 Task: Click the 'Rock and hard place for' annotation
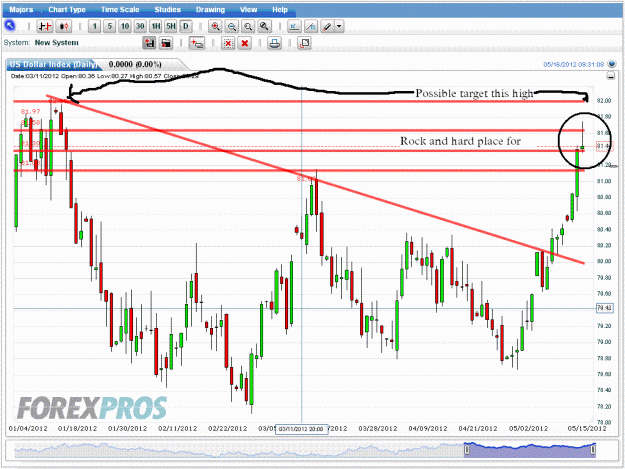pos(460,141)
